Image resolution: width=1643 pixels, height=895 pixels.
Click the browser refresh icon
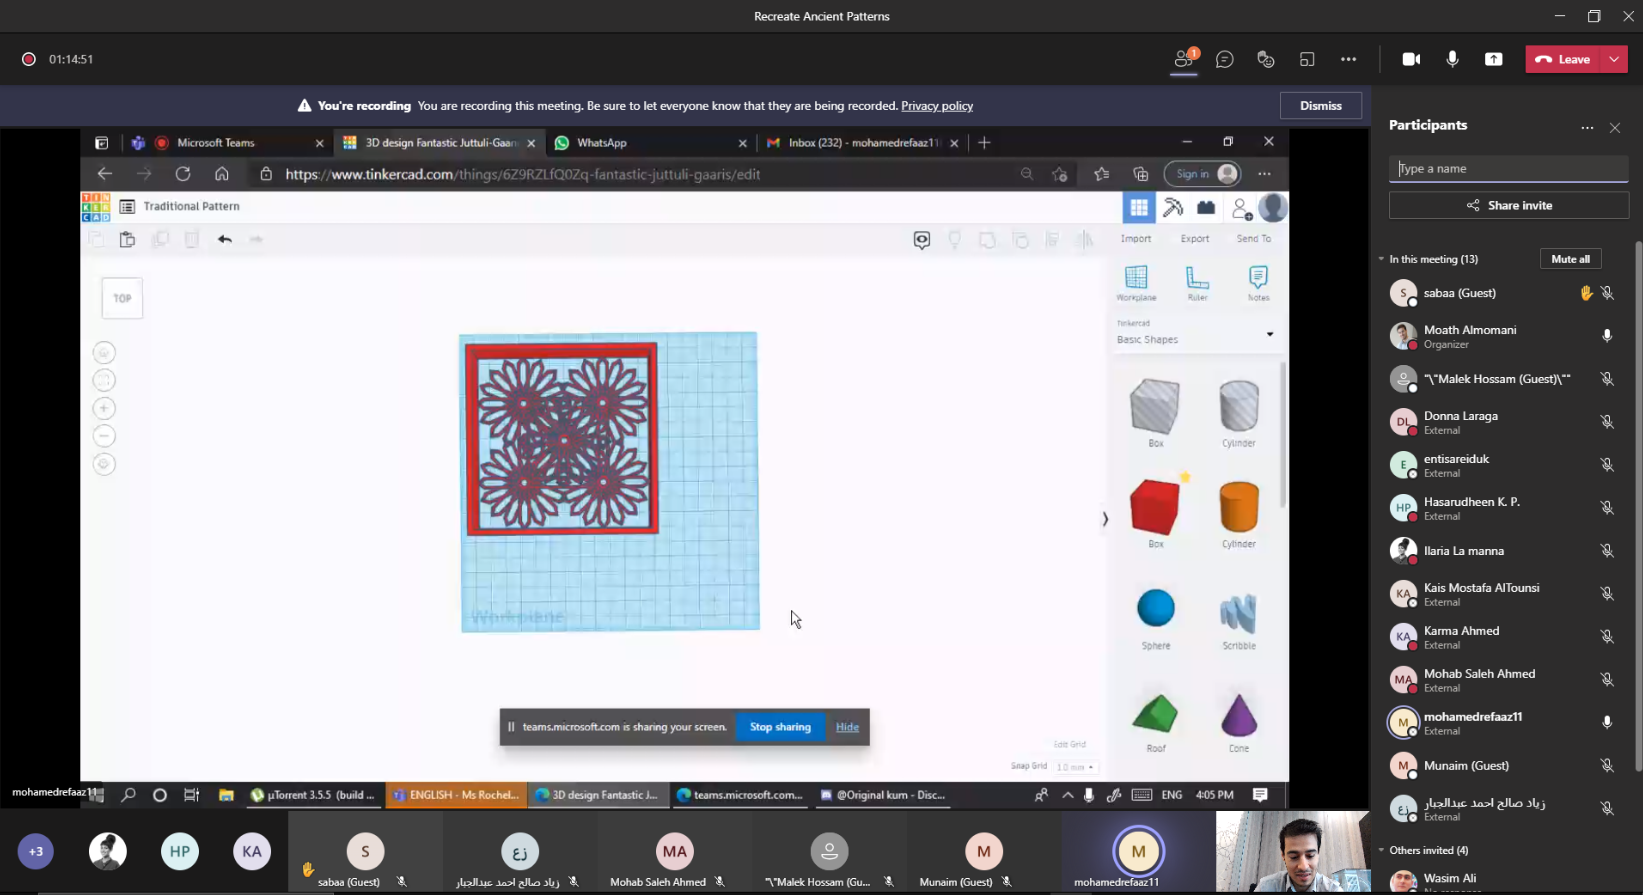click(183, 174)
